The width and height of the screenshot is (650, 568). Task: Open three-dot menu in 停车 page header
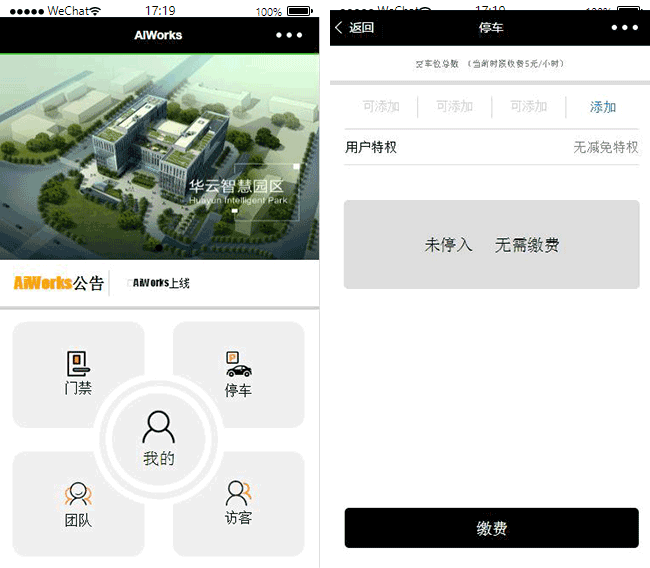(624, 28)
